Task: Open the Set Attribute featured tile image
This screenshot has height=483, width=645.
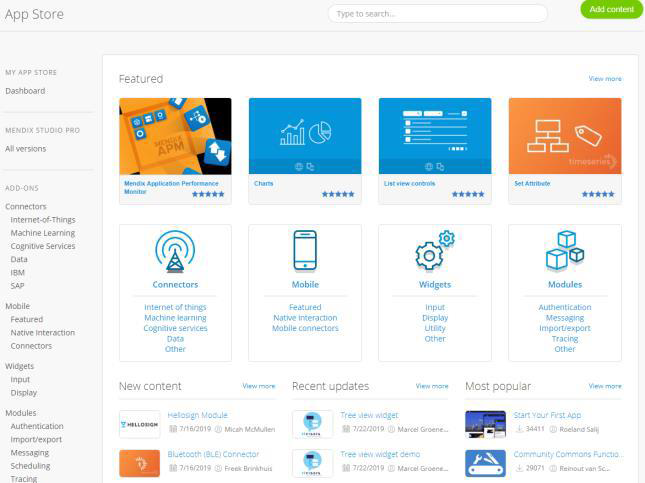Action: click(565, 136)
